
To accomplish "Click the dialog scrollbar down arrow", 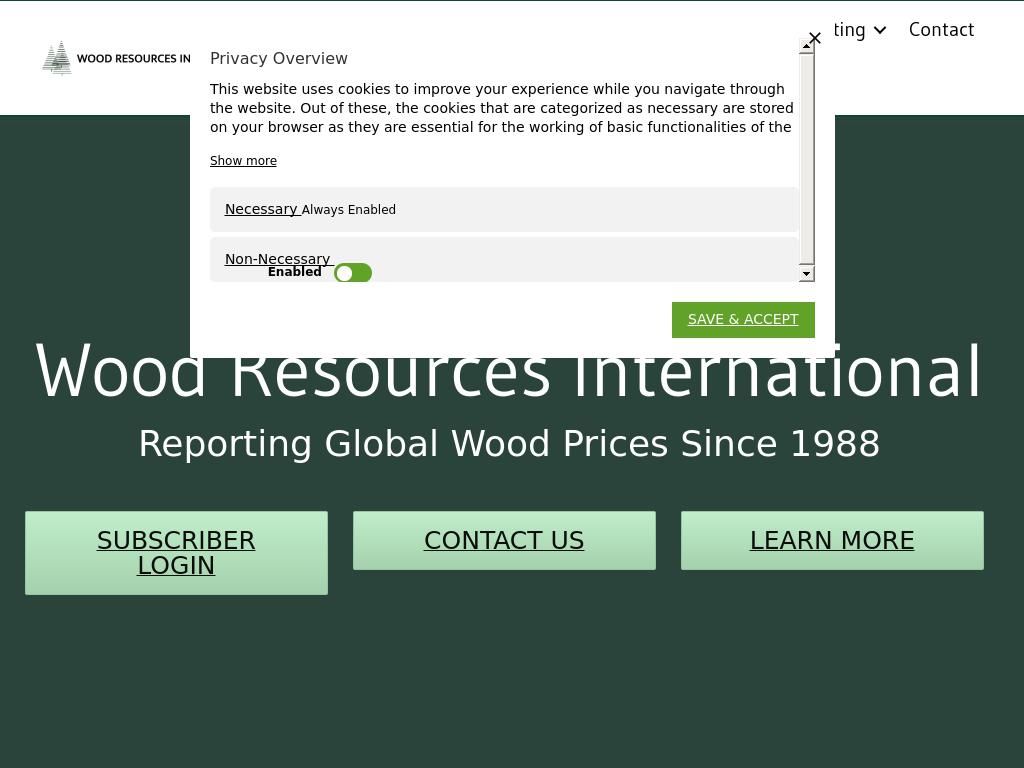I will click(x=807, y=274).
